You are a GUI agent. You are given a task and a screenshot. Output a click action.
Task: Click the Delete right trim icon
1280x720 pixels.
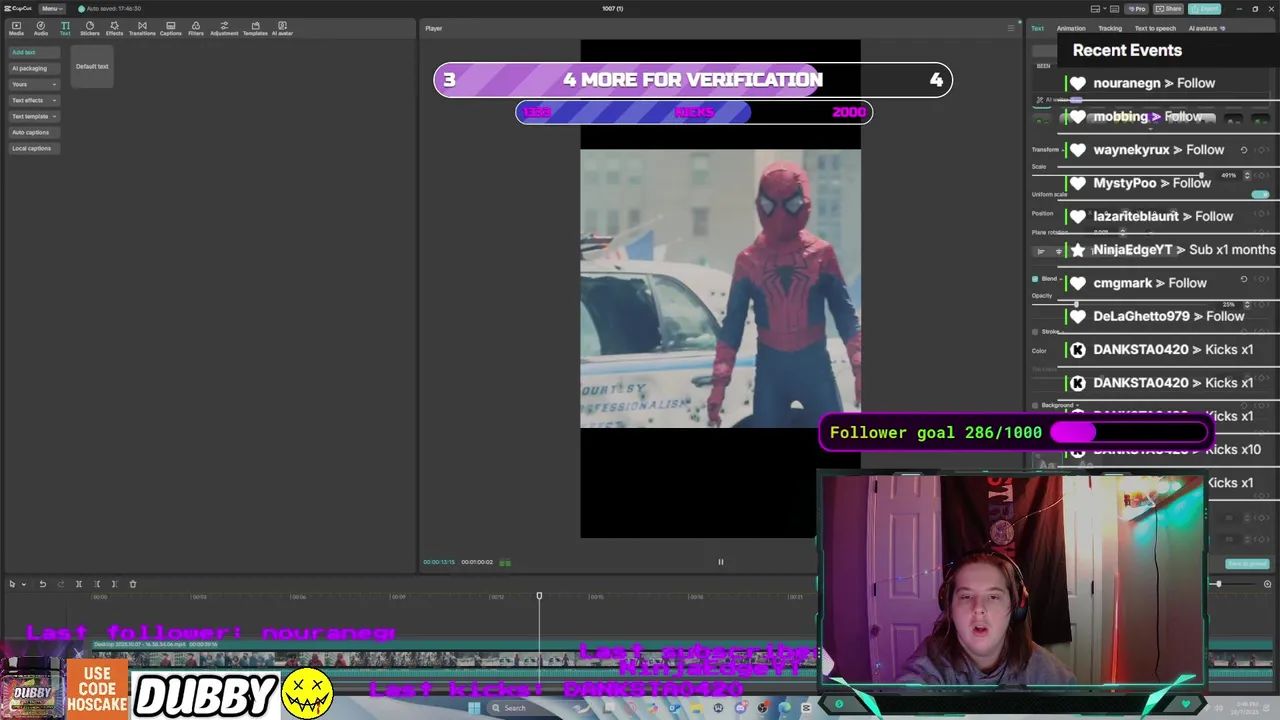click(114, 584)
